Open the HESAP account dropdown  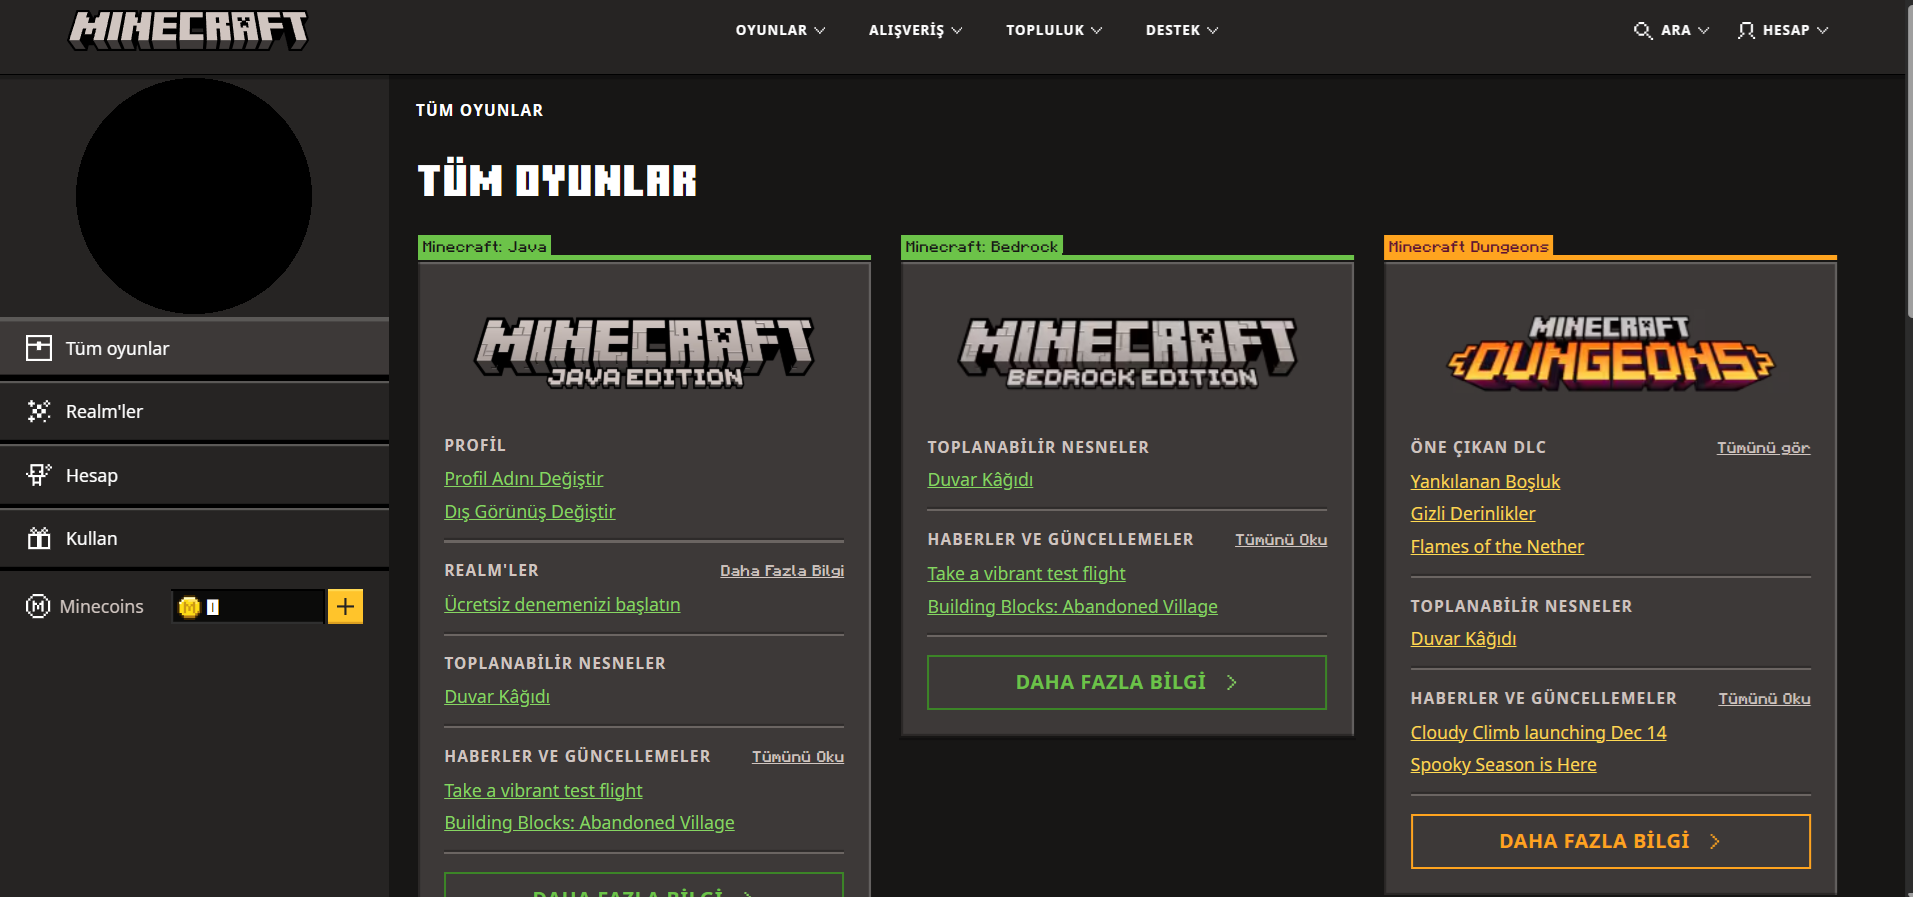(1783, 30)
